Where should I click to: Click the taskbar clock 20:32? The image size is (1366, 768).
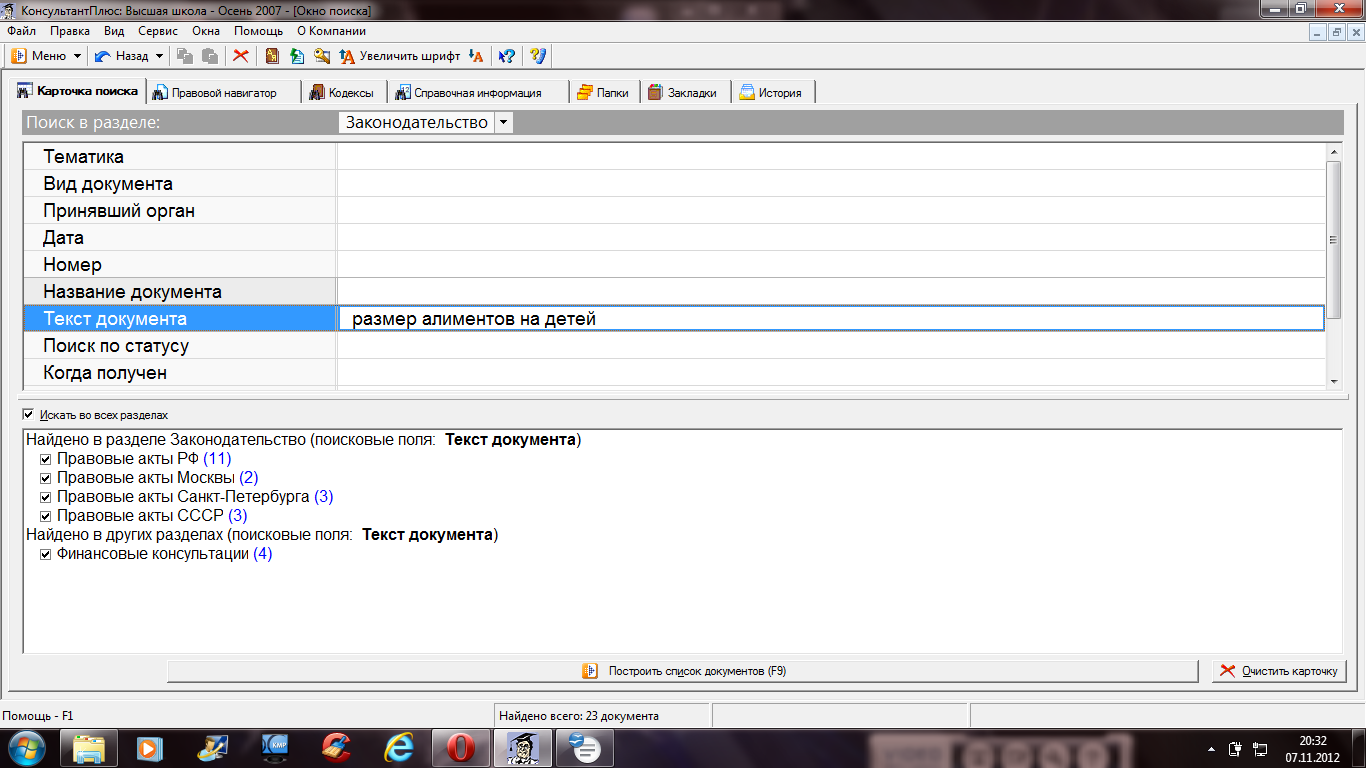tap(1312, 741)
